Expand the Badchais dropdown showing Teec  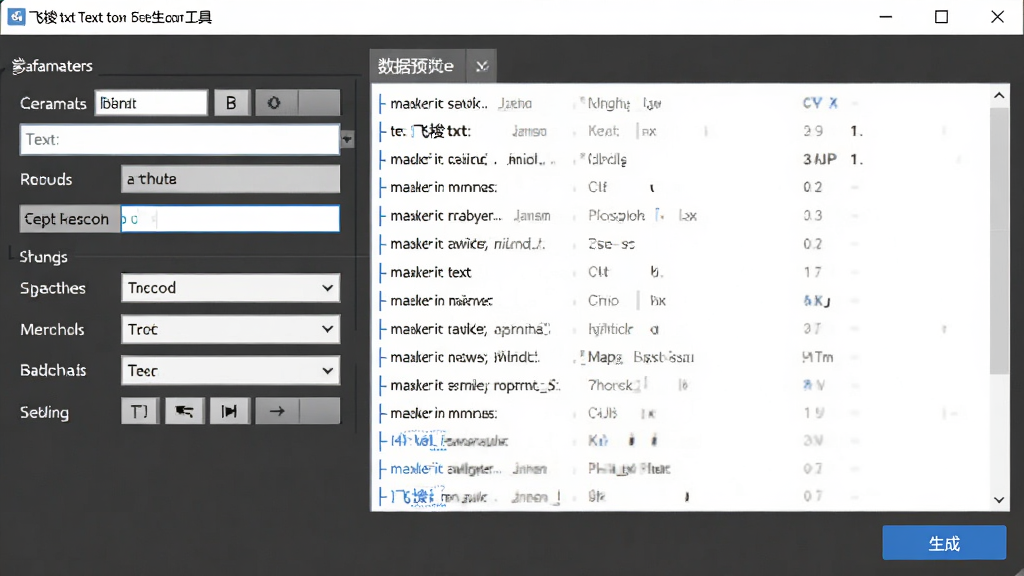click(230, 370)
